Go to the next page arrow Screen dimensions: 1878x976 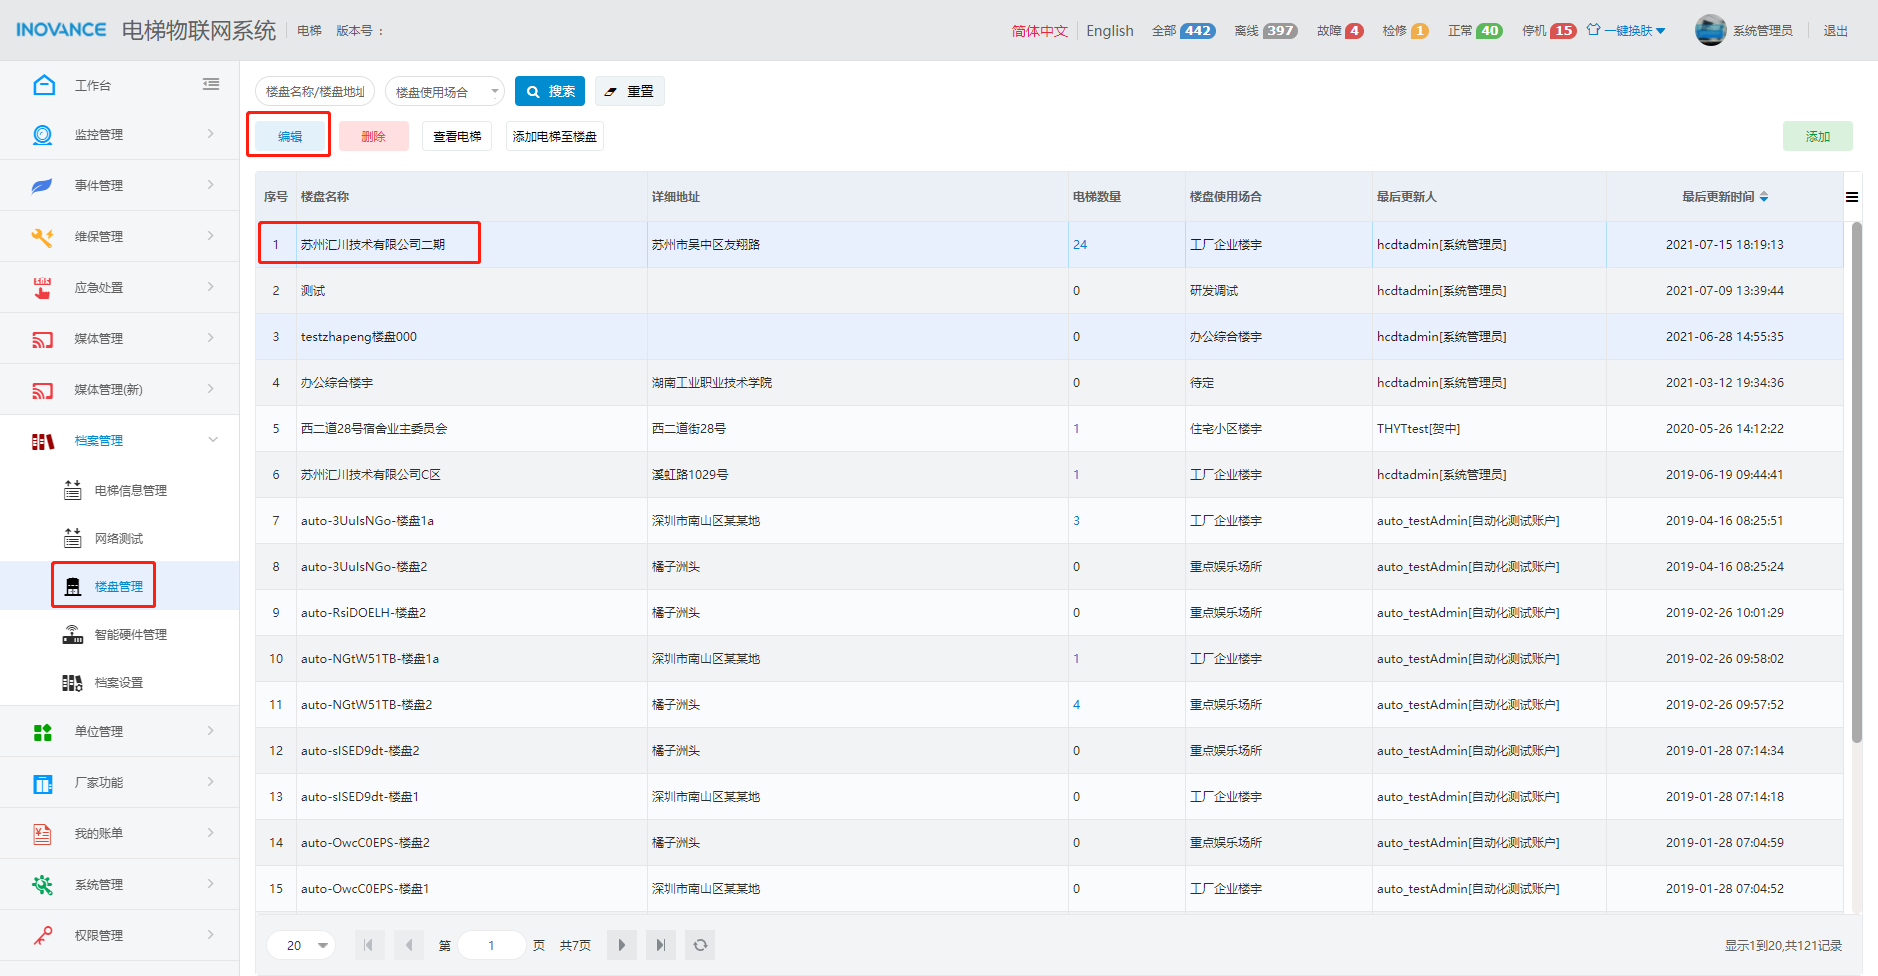pyautogui.click(x=622, y=945)
